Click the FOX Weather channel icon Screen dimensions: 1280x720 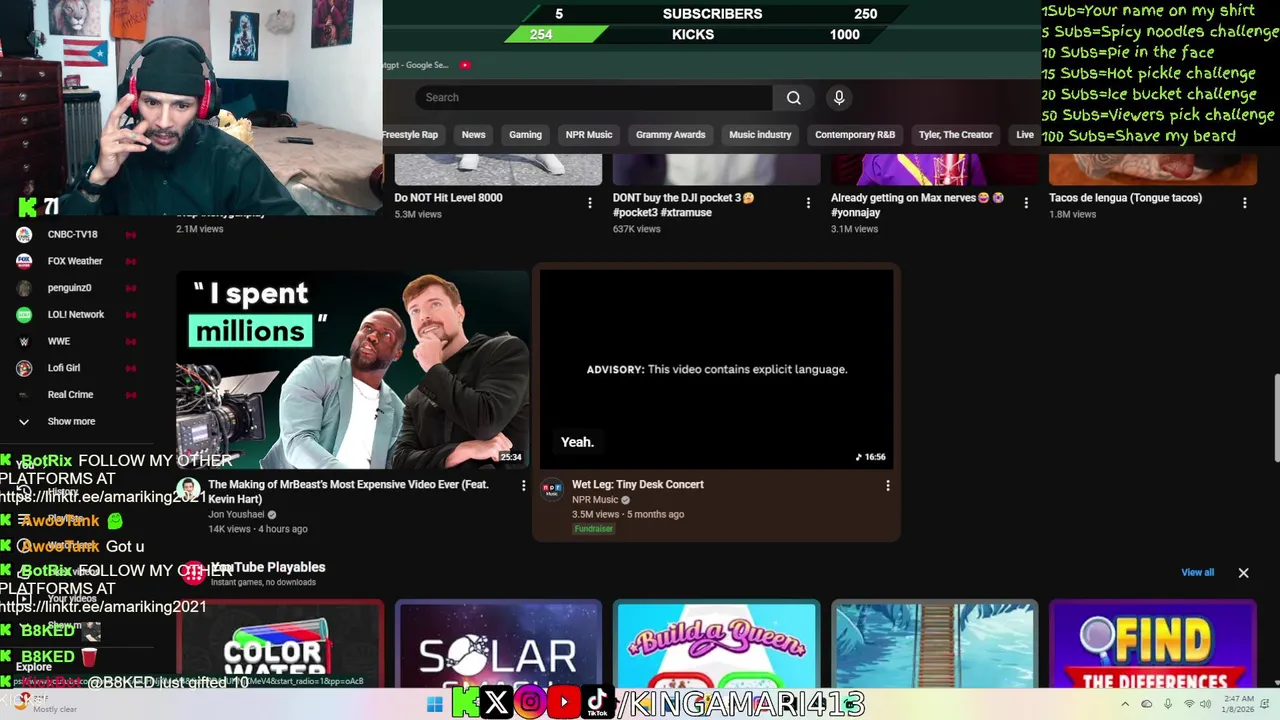pos(24,261)
